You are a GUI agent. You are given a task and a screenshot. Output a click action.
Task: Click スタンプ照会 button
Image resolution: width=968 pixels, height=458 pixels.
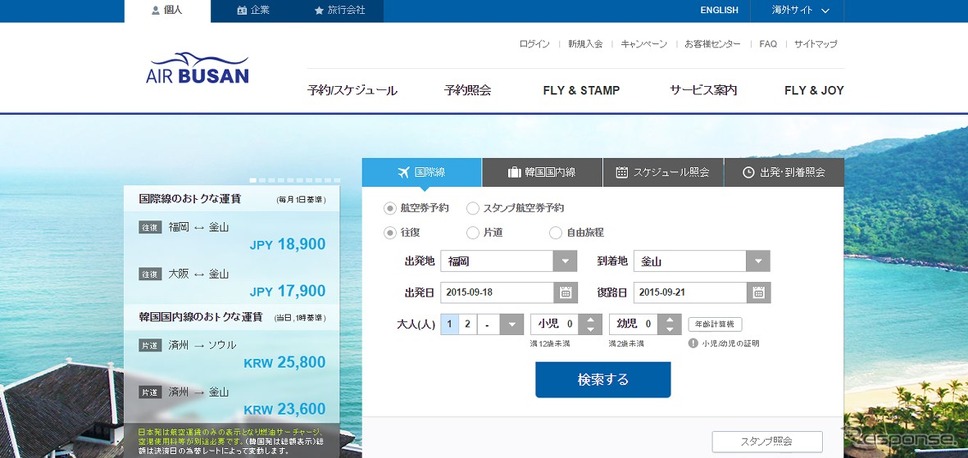[767, 442]
